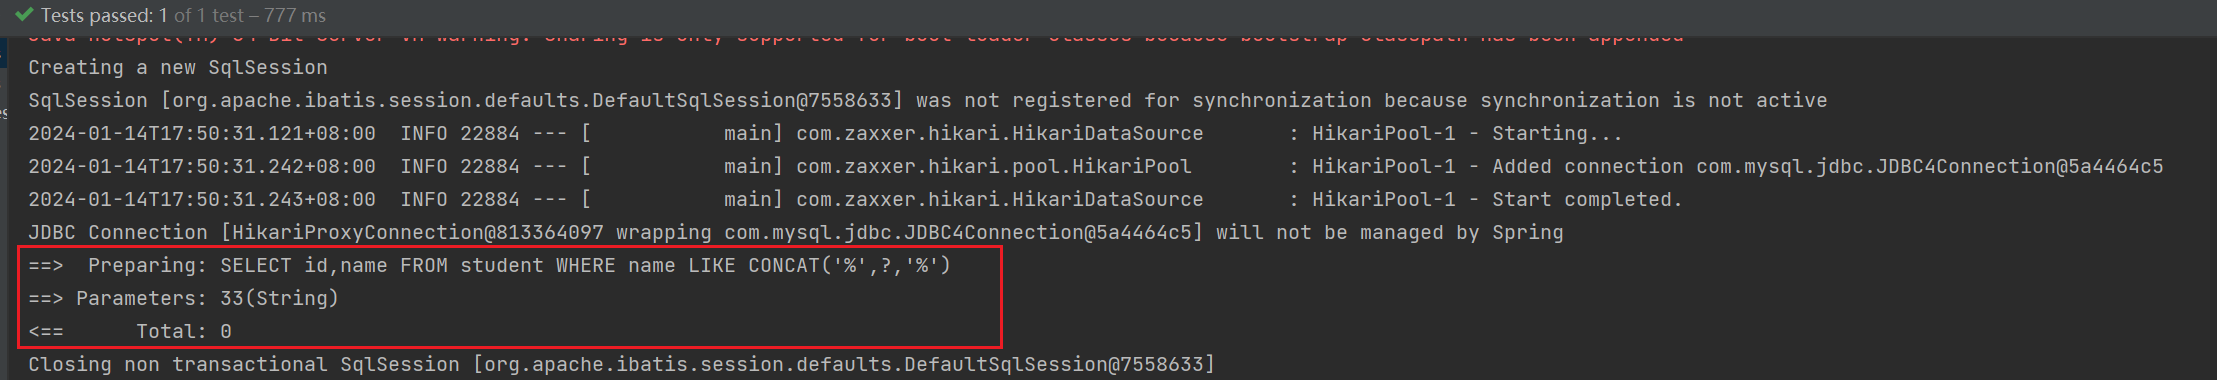Click the green Tests passed checkmark icon
The height and width of the screenshot is (380, 2217).
[24, 15]
